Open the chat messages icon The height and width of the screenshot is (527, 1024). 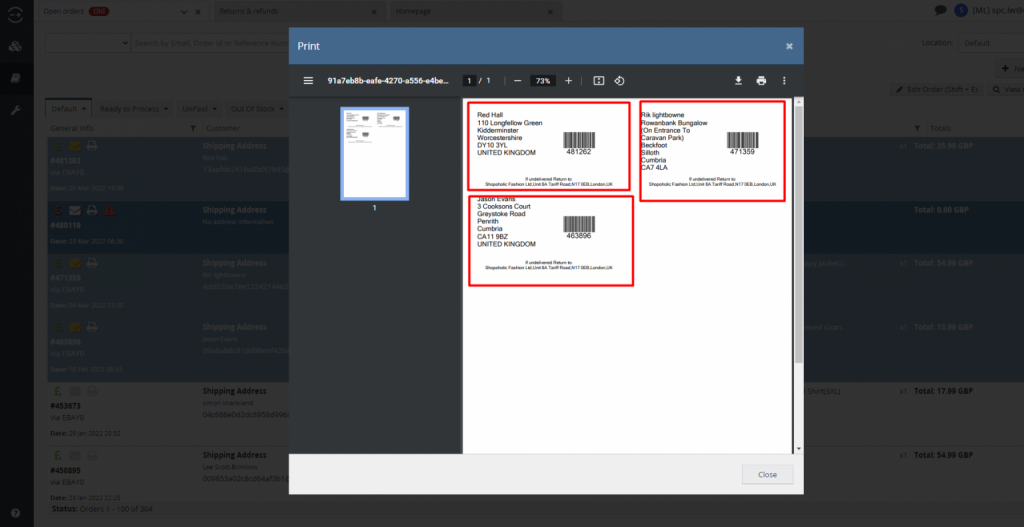(x=940, y=10)
